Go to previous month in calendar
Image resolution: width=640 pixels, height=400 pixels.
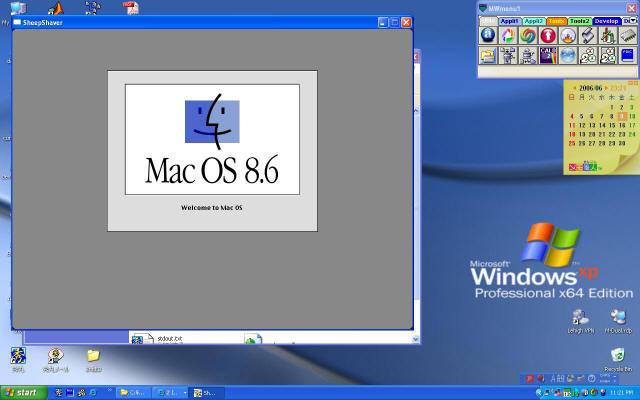tap(573, 88)
